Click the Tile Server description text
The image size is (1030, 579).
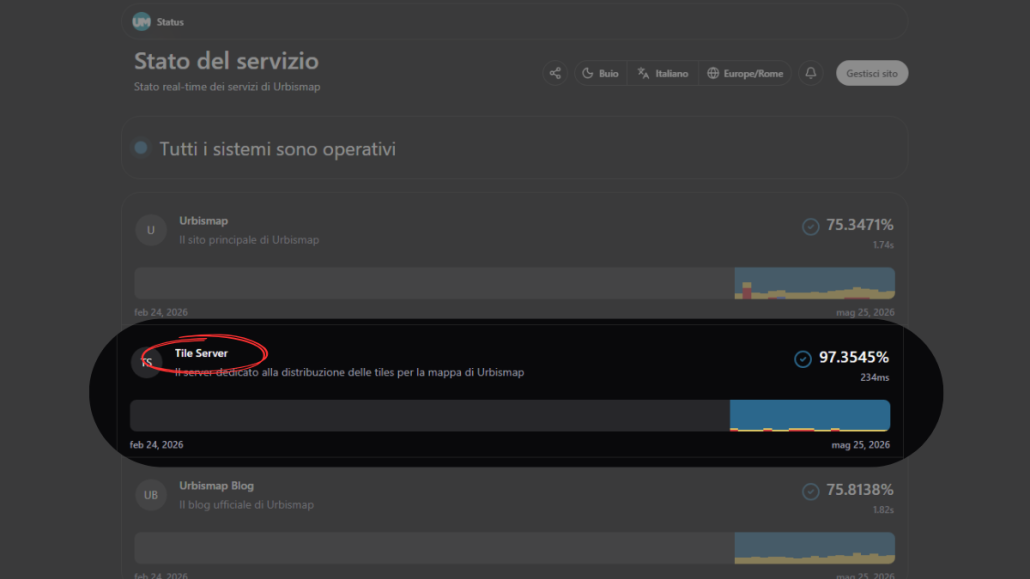coord(349,372)
